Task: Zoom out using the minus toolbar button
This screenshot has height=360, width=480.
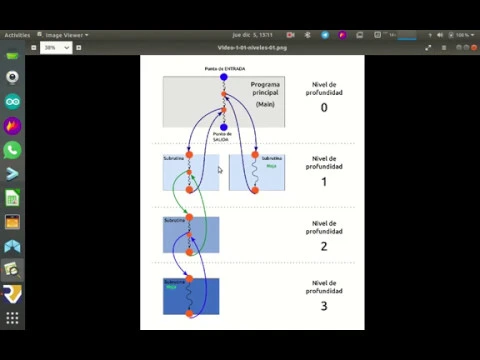Action: click(x=34, y=48)
